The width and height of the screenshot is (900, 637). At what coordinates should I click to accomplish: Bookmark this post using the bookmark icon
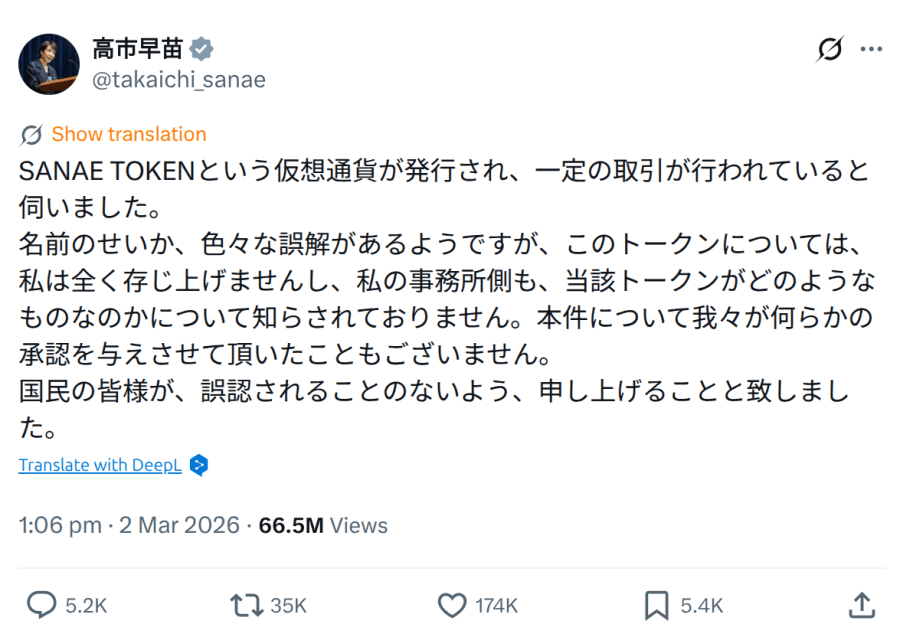click(656, 605)
